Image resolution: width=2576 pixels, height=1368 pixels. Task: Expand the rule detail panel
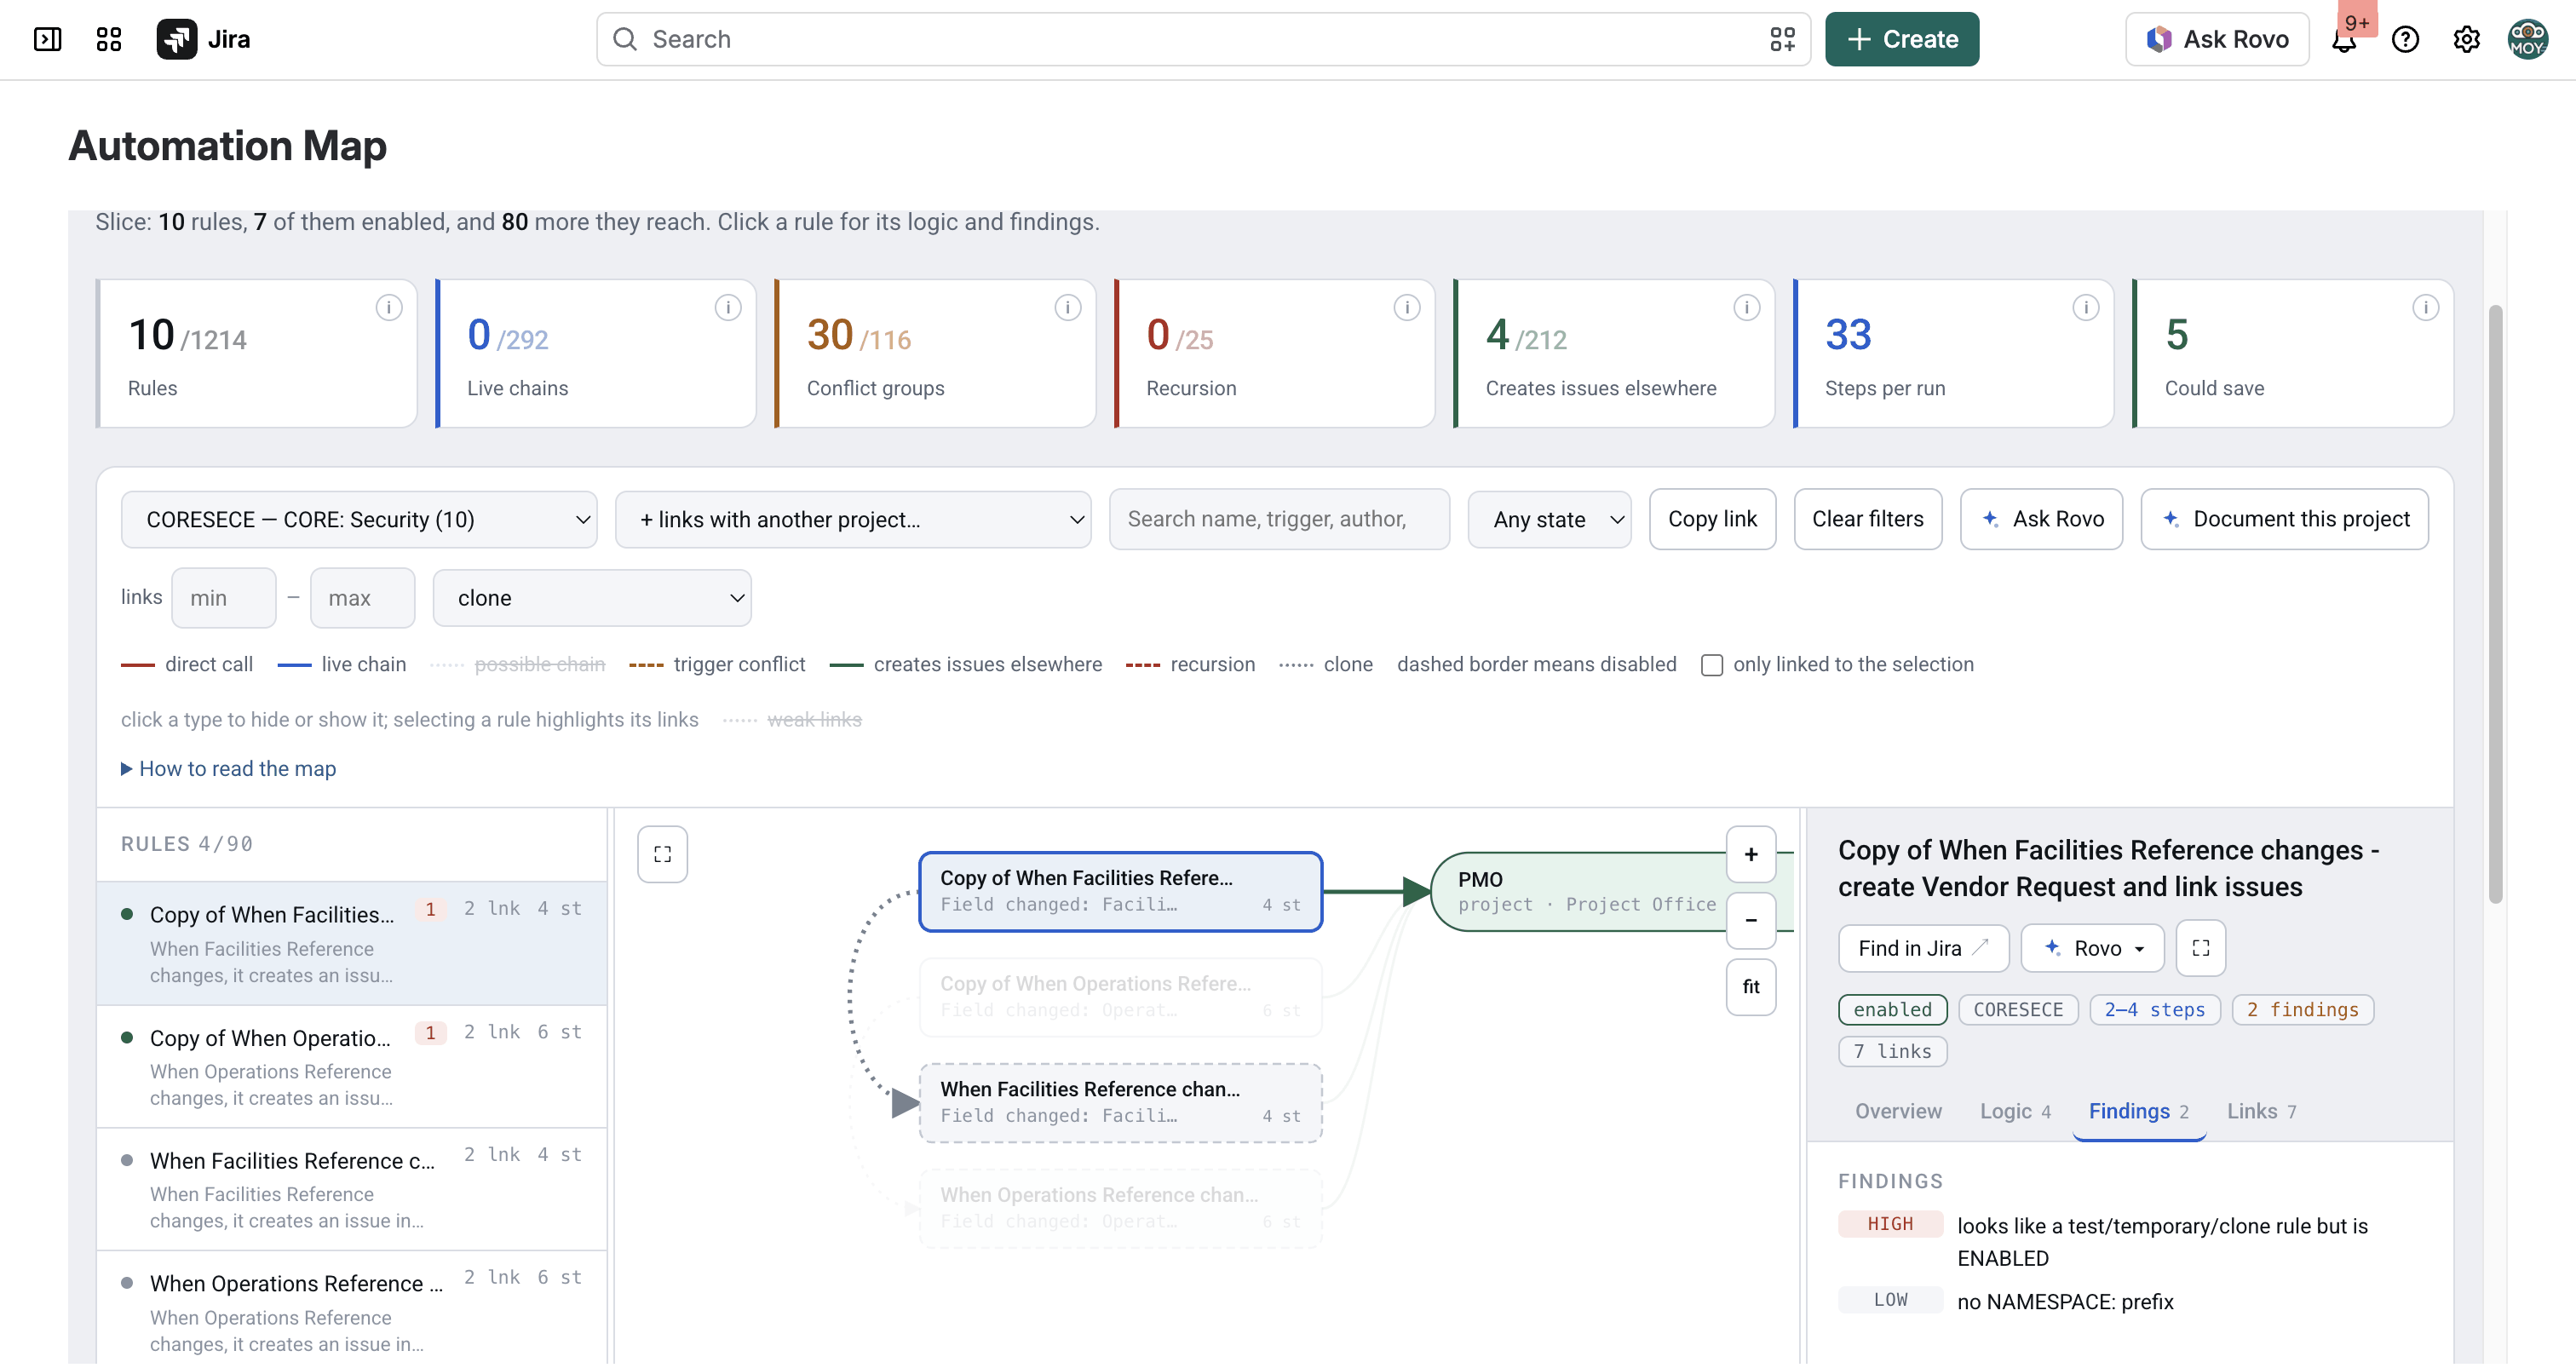2201,948
